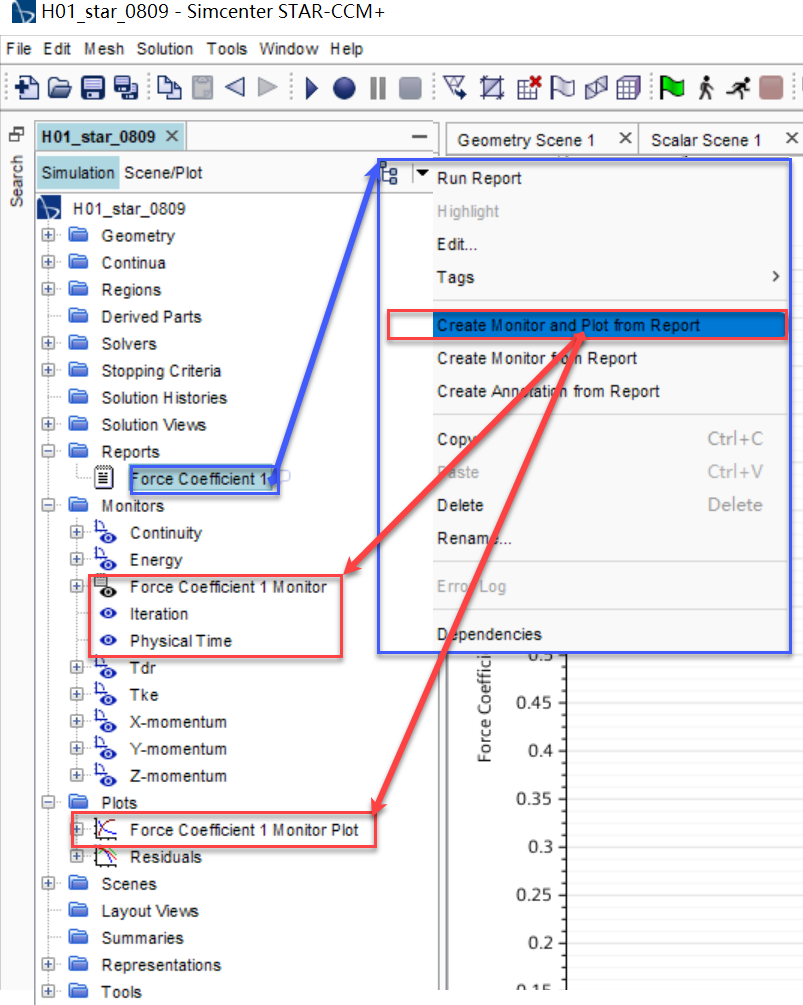Click the pause bars toolbar icon

click(x=378, y=88)
